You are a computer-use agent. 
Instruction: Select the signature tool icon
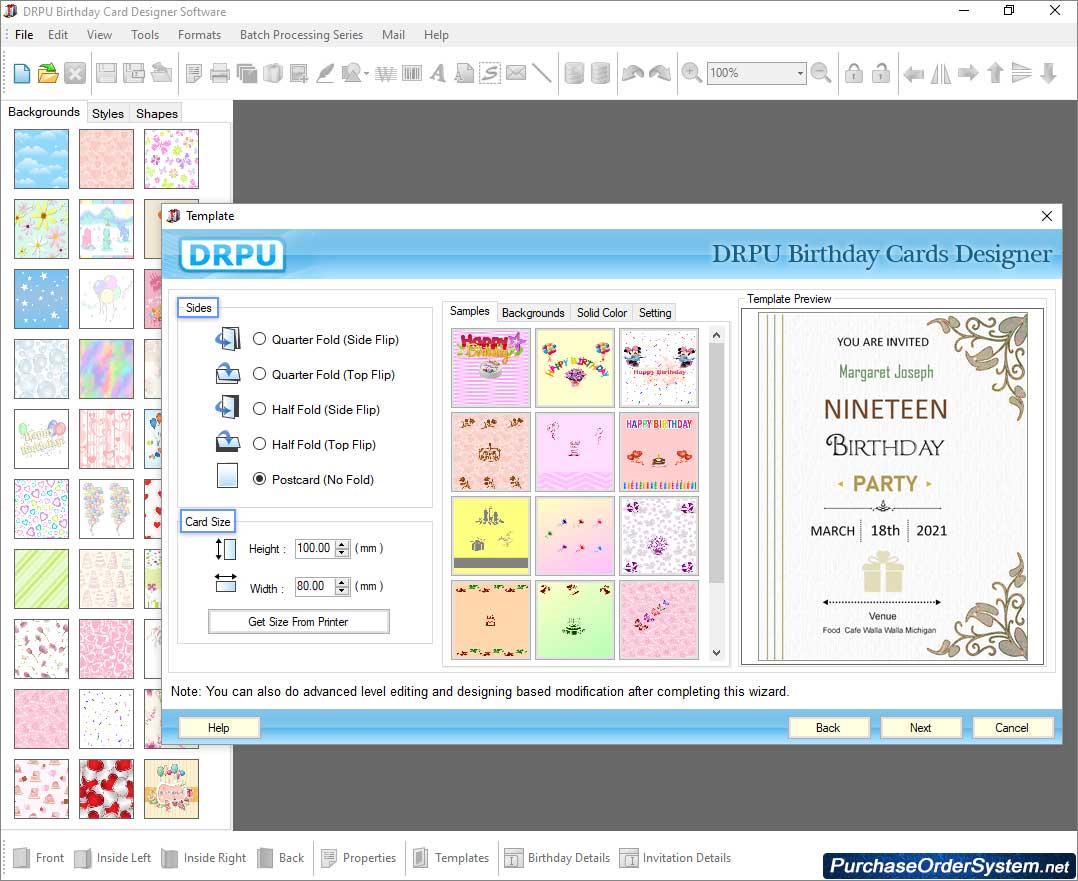(x=490, y=73)
